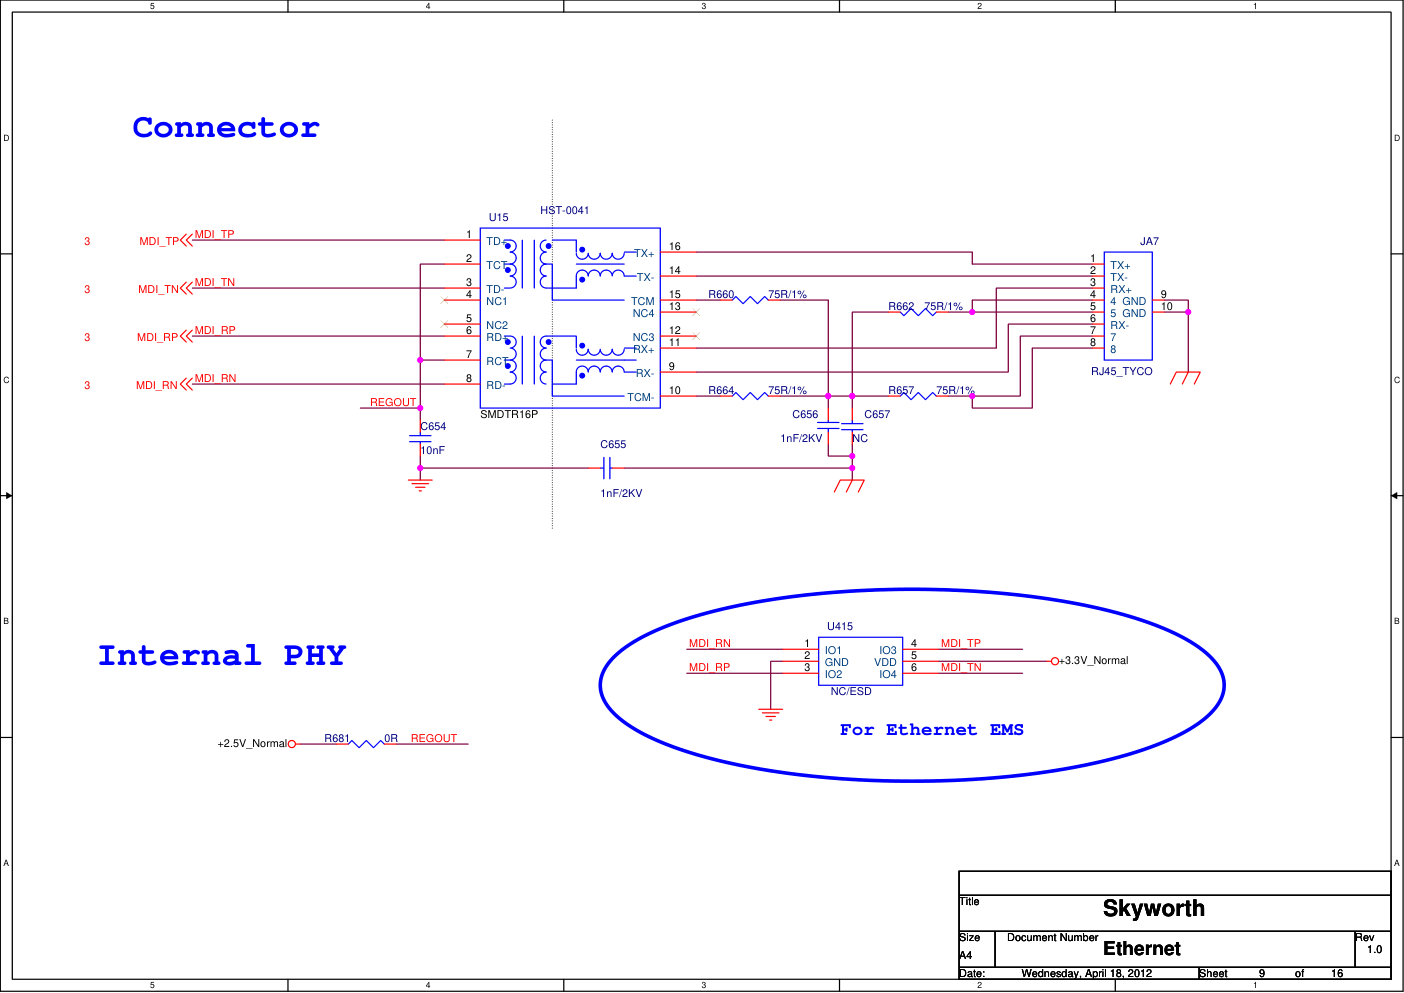Select the R657 resistor symbol
The width and height of the screenshot is (1404, 993).
tap(919, 396)
